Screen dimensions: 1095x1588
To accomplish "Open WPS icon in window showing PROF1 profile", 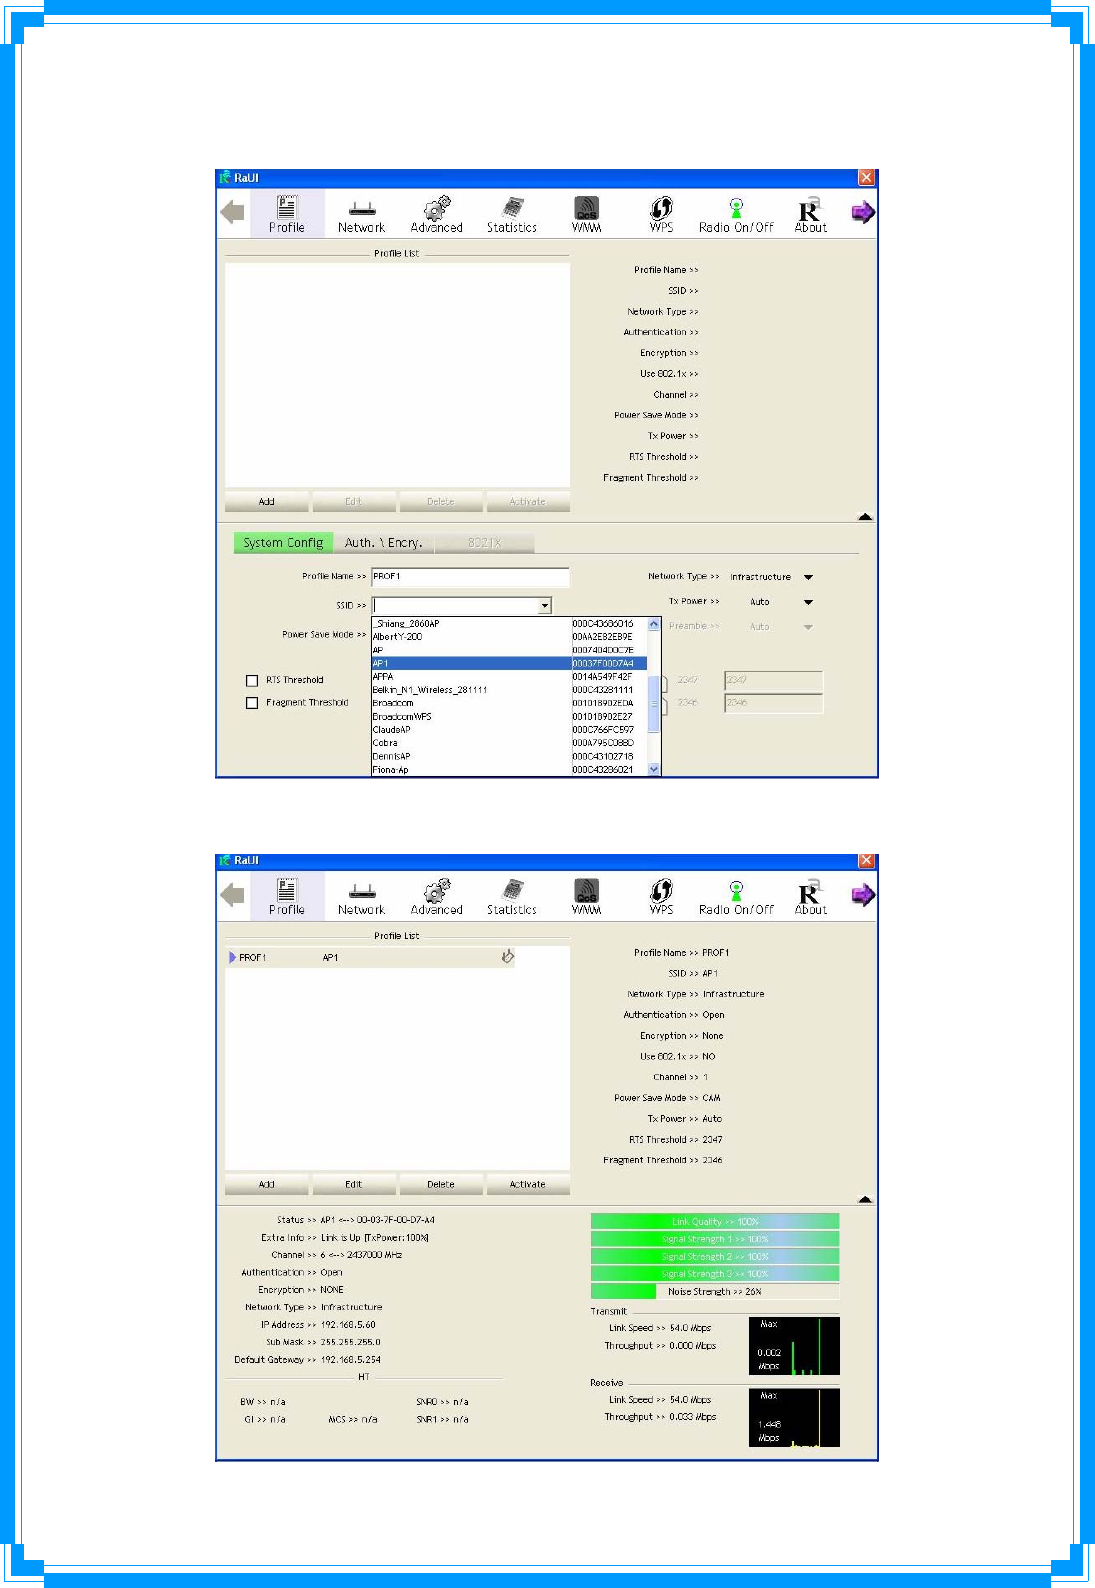I will pyautogui.click(x=661, y=897).
